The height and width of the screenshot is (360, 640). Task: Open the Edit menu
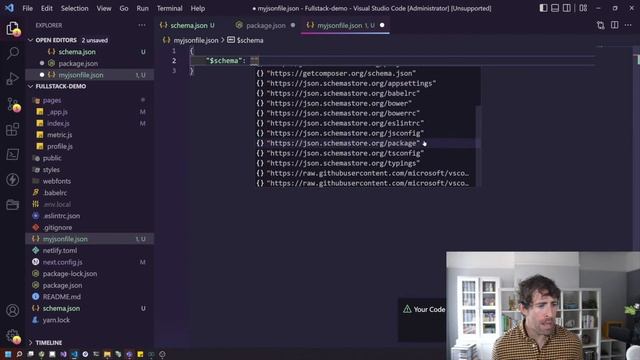point(47,8)
